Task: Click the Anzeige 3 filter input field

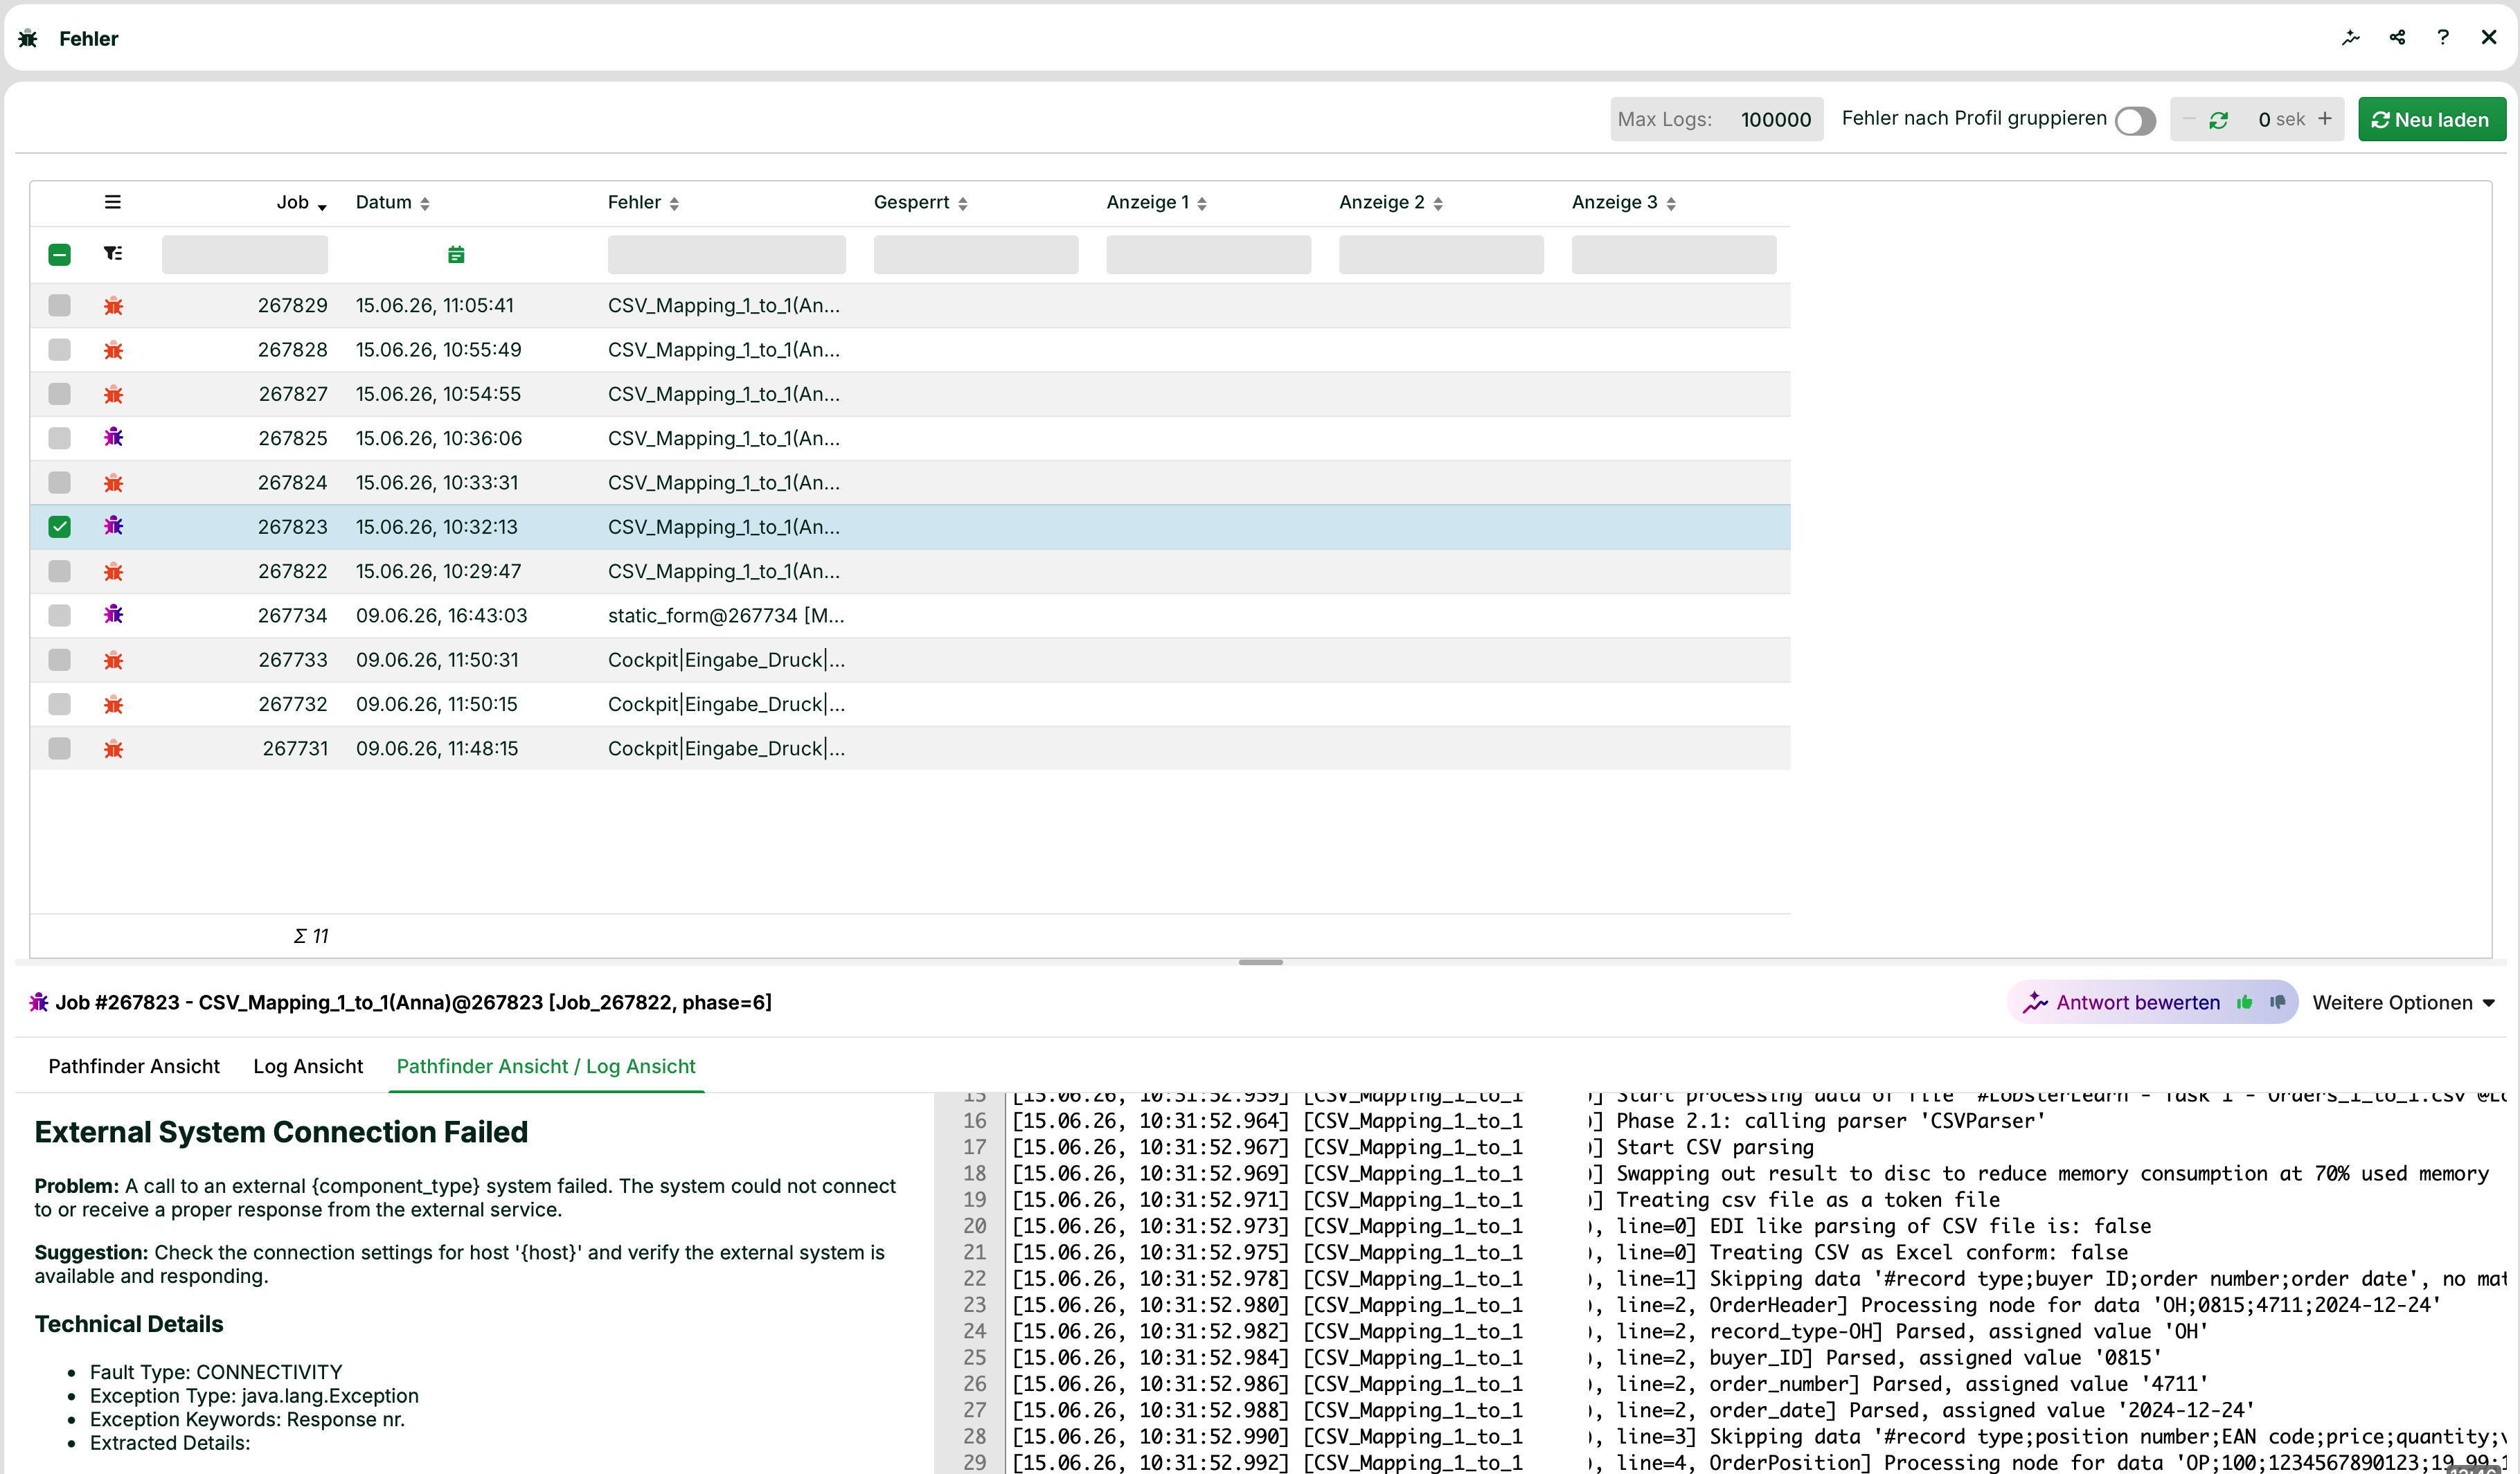Action: pos(1674,255)
